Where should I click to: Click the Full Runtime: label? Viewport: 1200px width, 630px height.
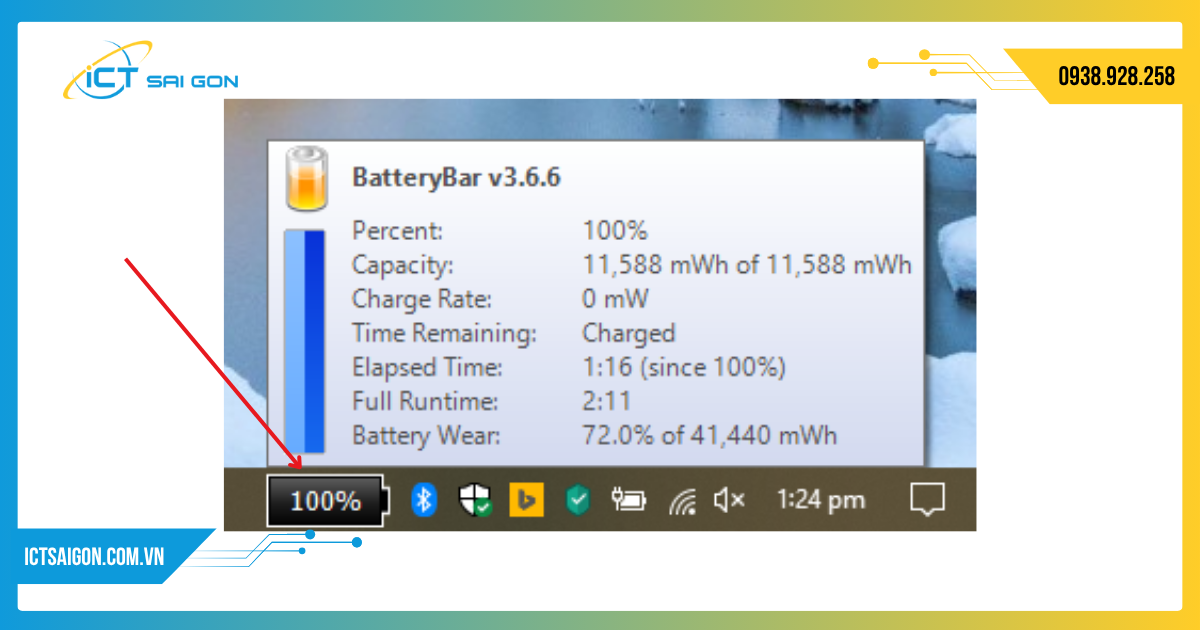pyautogui.click(x=424, y=402)
